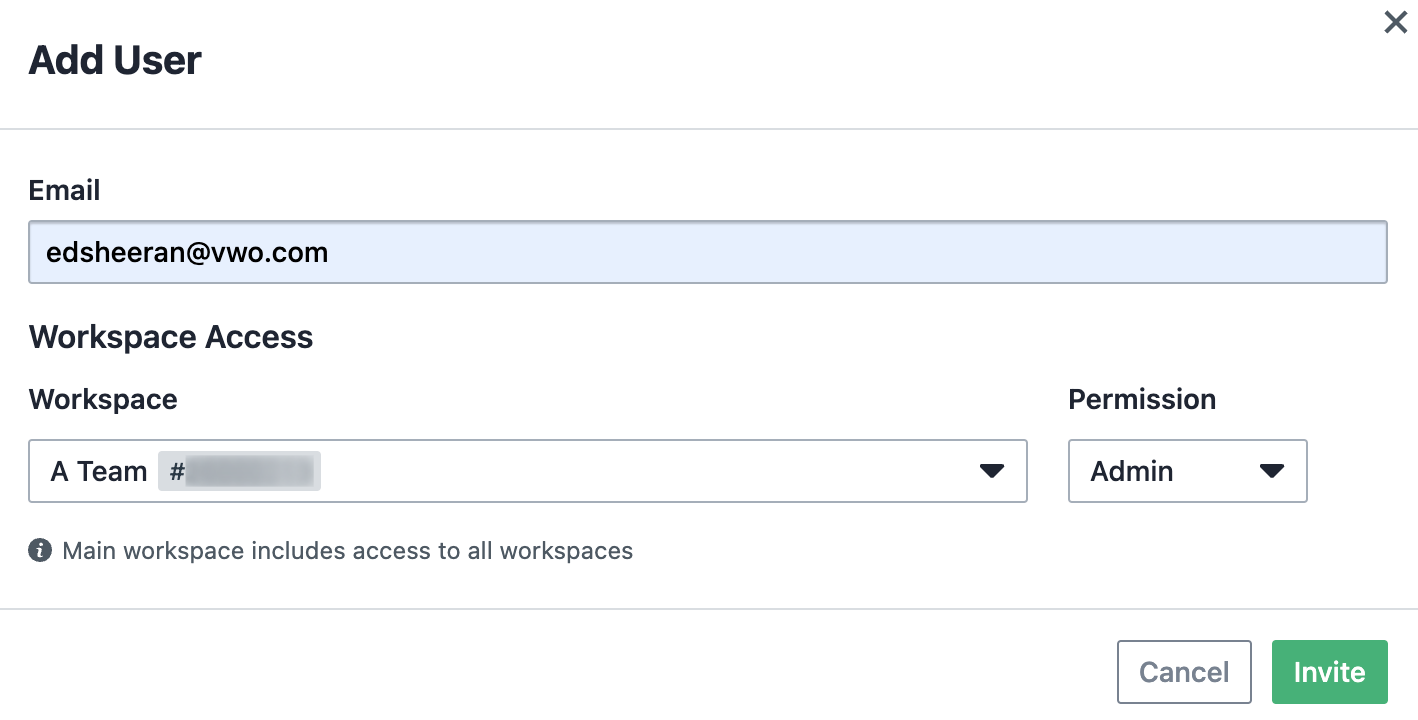Screen dimensions: 1418x720
Task: Click the info icon beside main workspace note
Action: point(40,550)
